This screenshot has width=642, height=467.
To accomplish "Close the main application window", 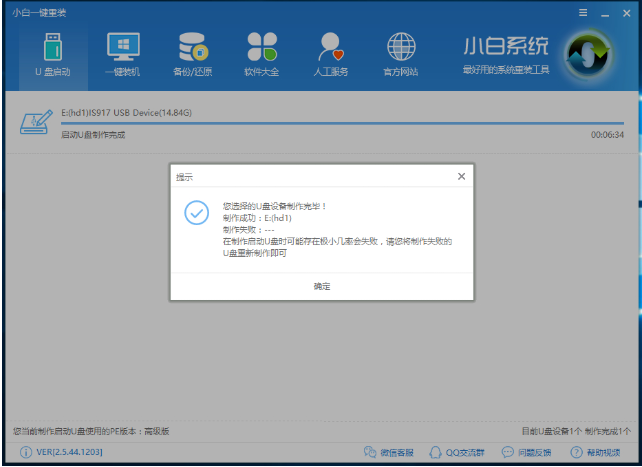I will click(x=626, y=13).
